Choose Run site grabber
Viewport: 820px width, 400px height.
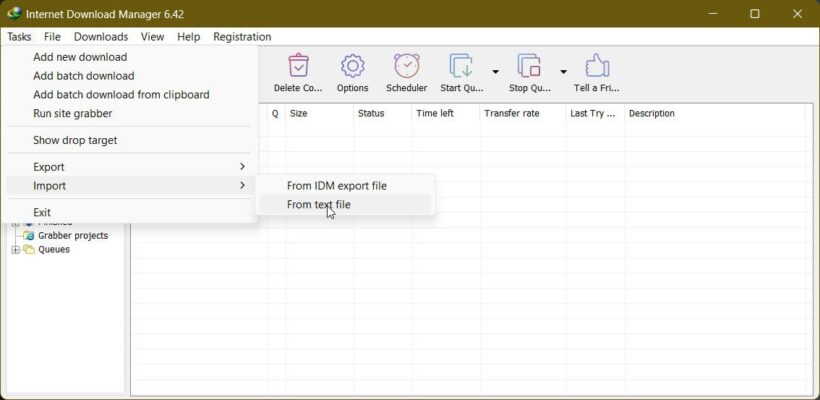72,114
